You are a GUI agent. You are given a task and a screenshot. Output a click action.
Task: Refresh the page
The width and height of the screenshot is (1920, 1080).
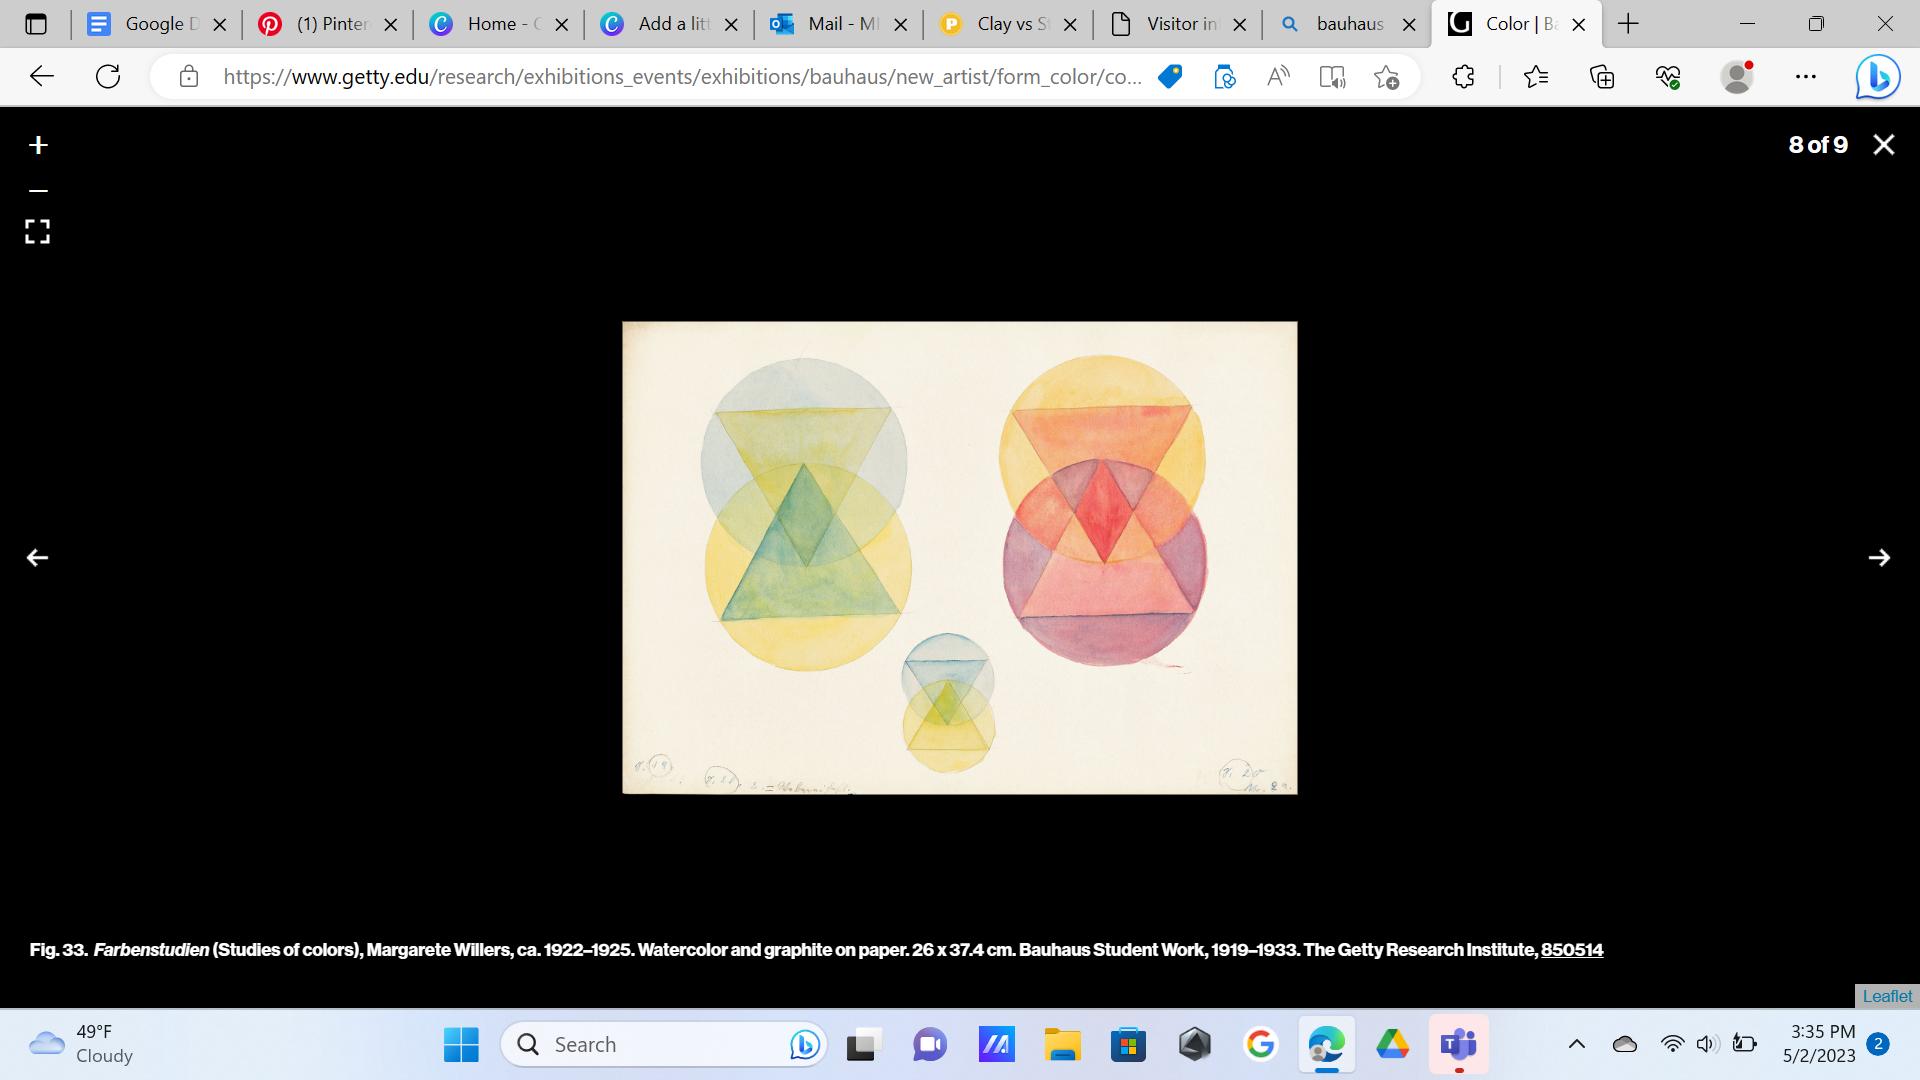click(x=108, y=77)
